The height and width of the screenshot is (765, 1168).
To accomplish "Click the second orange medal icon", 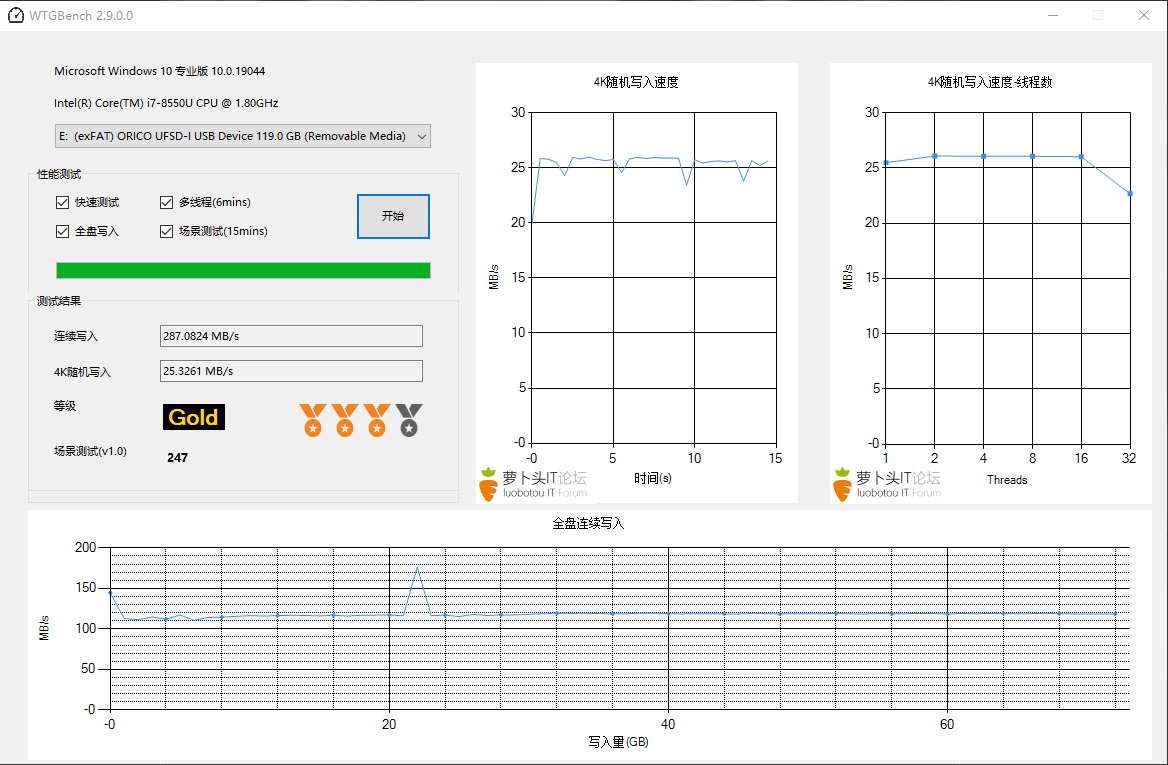I will coord(345,420).
